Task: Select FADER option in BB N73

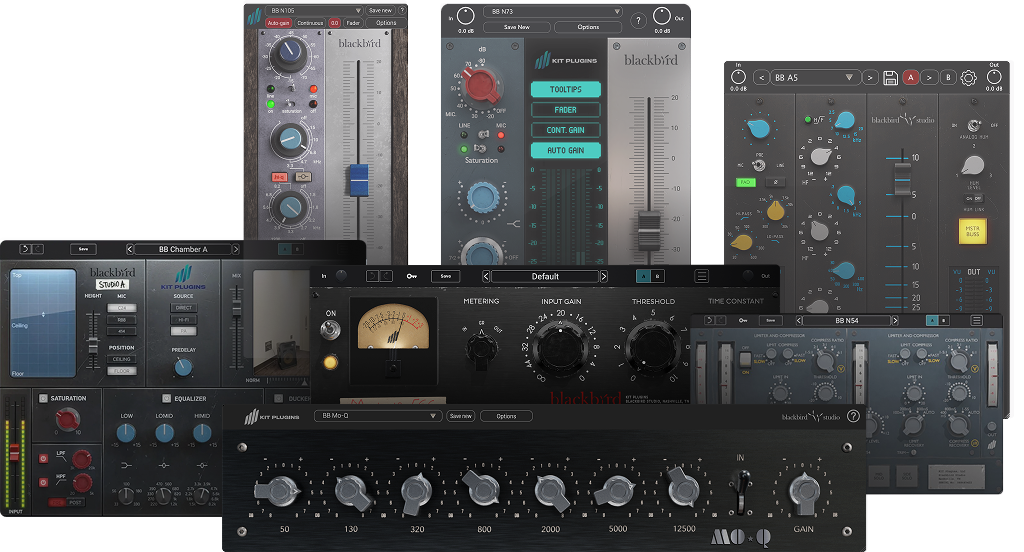Action: [566, 110]
